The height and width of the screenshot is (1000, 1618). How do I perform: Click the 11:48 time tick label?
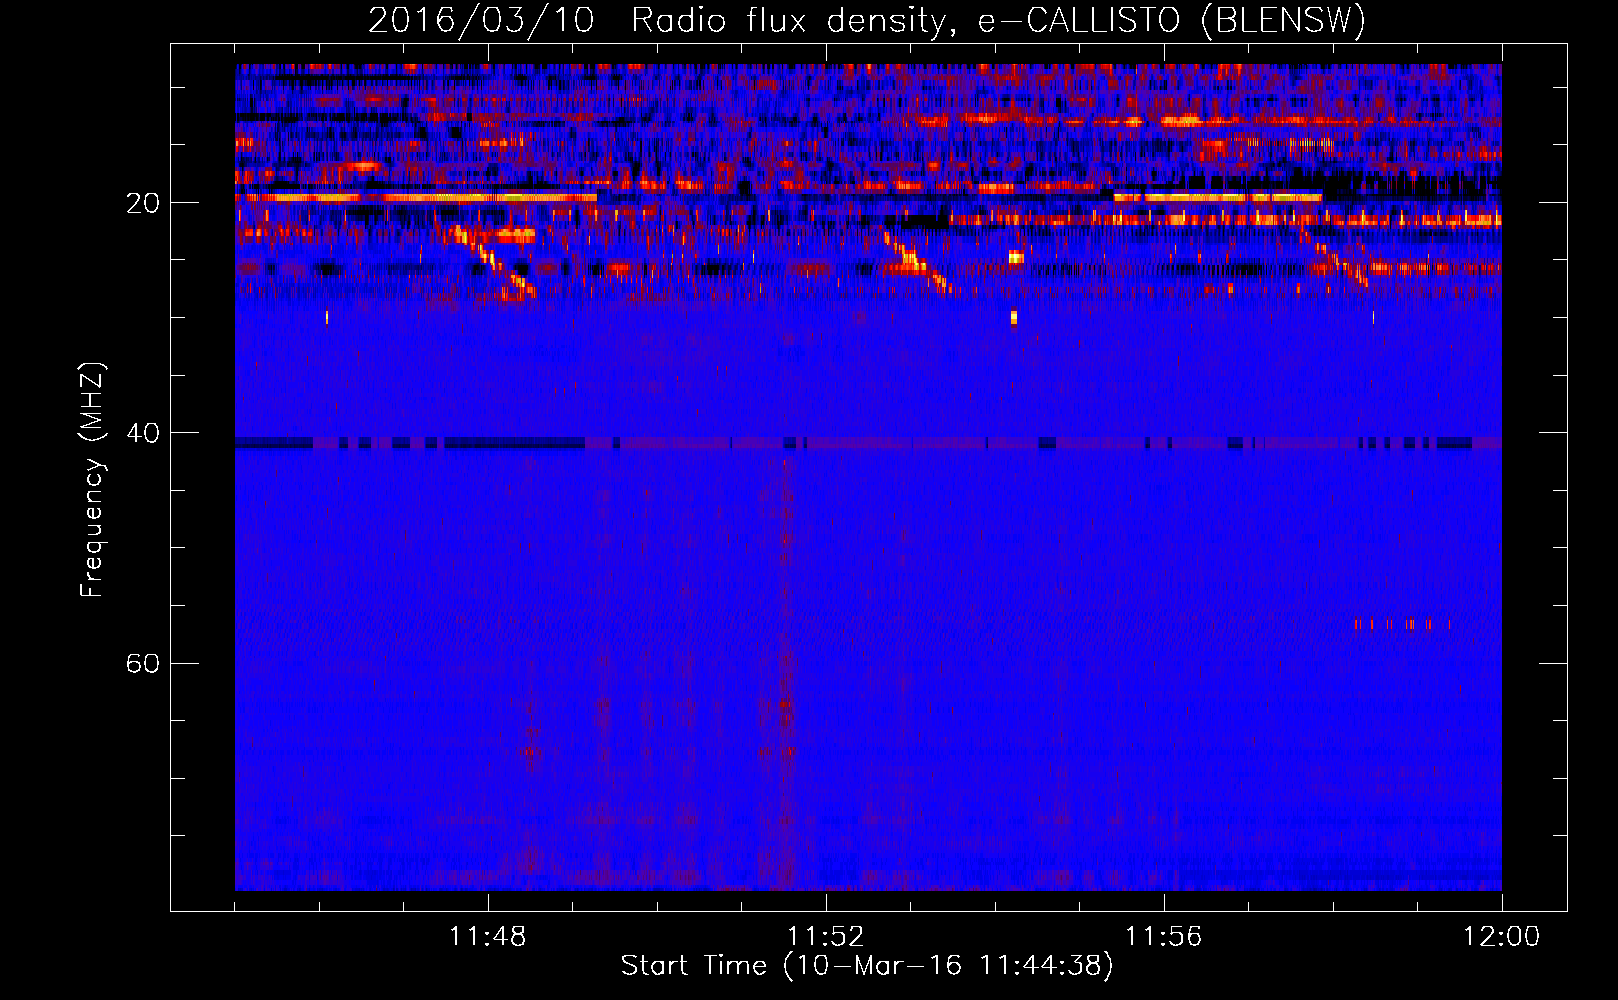pos(488,937)
